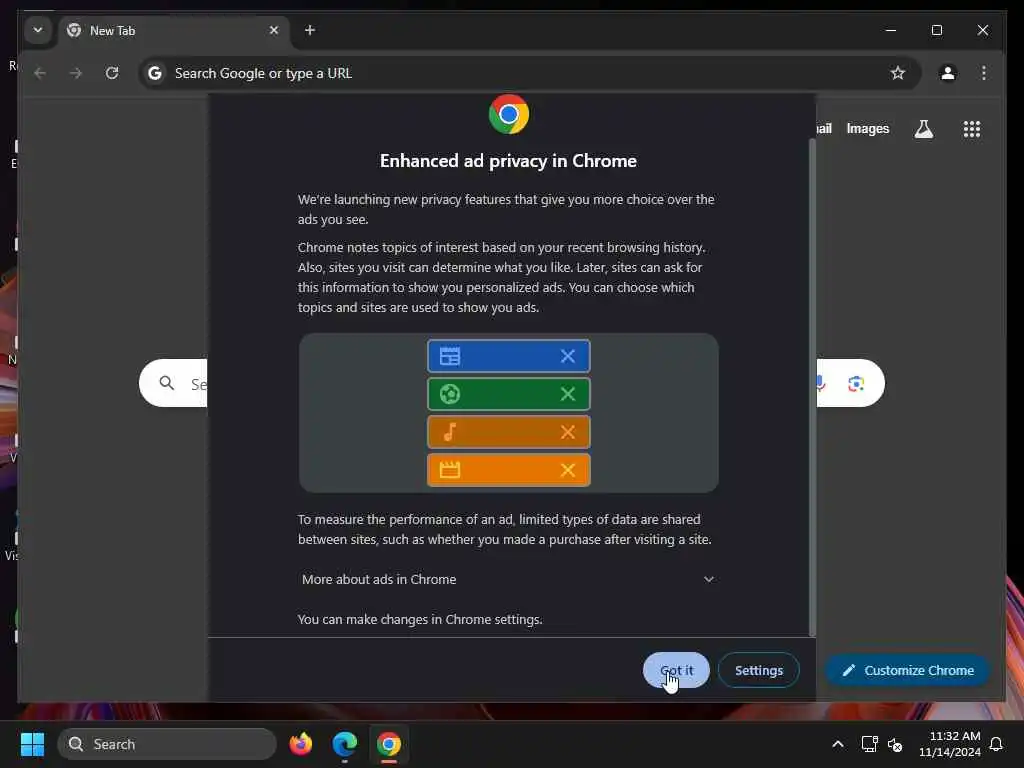
Task: Open the network status tray icon
Action: [x=869, y=744]
